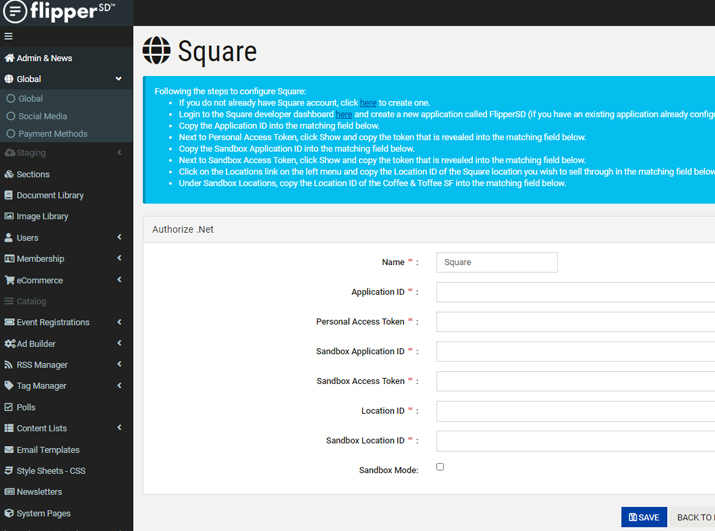Click the Newsletters icon

point(10,492)
